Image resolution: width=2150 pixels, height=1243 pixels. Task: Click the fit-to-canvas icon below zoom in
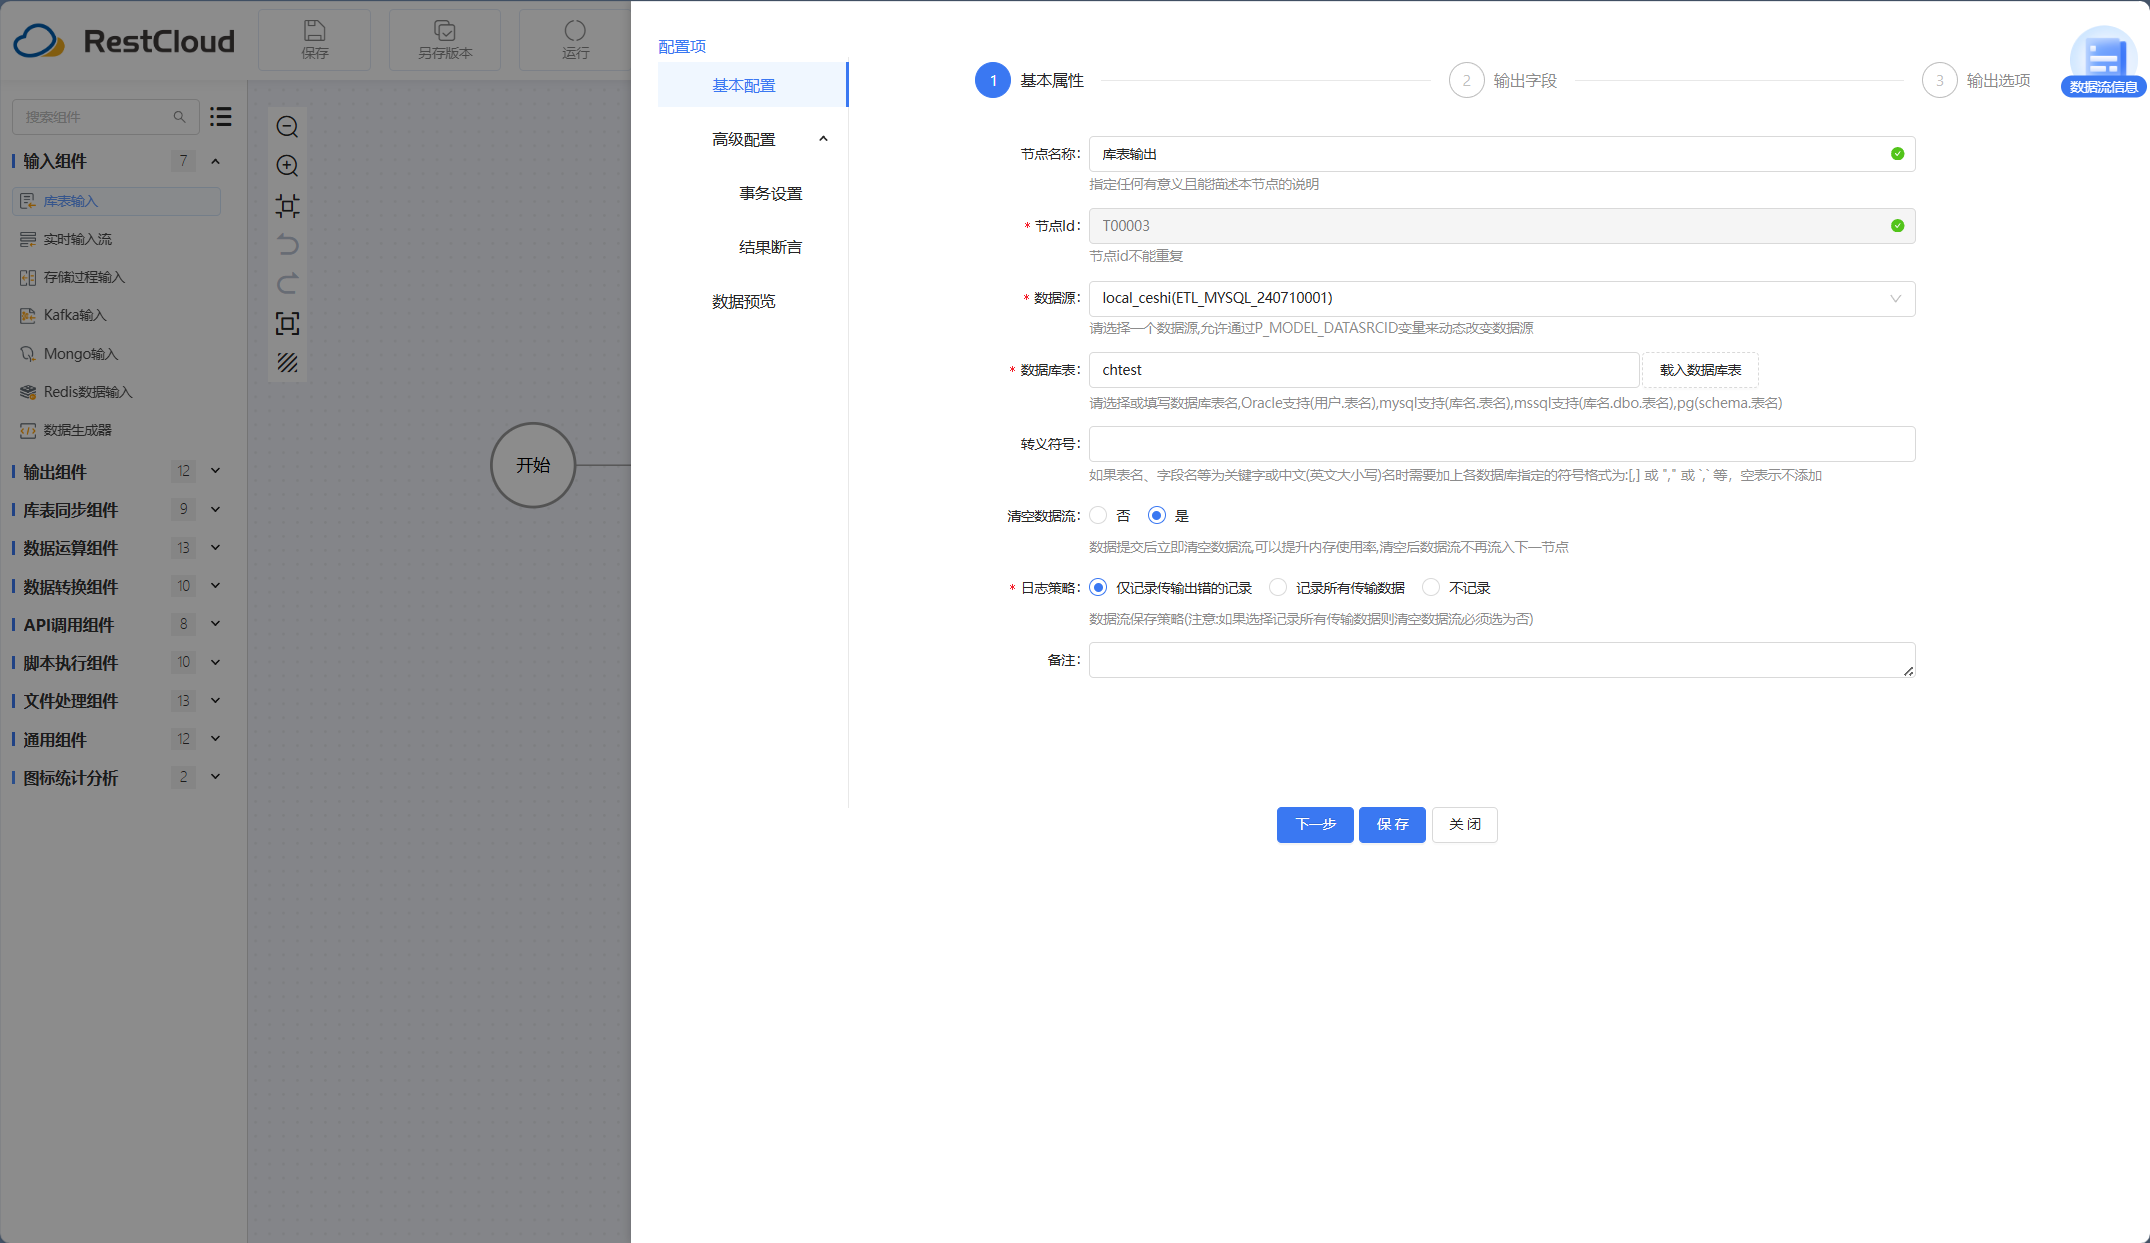coord(287,206)
